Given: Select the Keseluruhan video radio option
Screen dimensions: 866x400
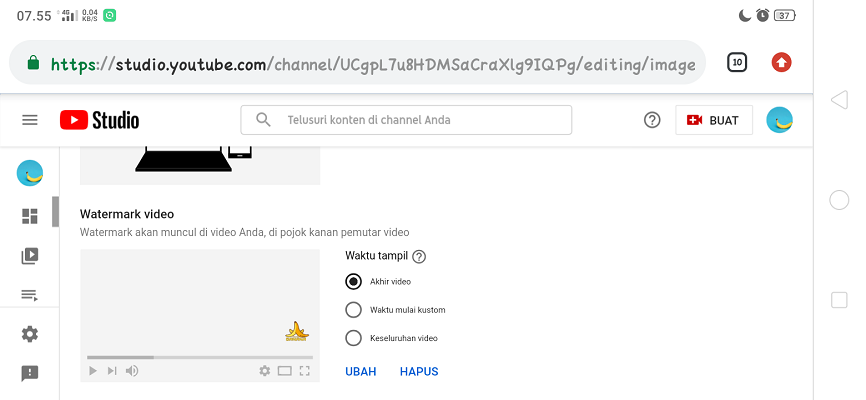Looking at the screenshot, I should 353,338.
